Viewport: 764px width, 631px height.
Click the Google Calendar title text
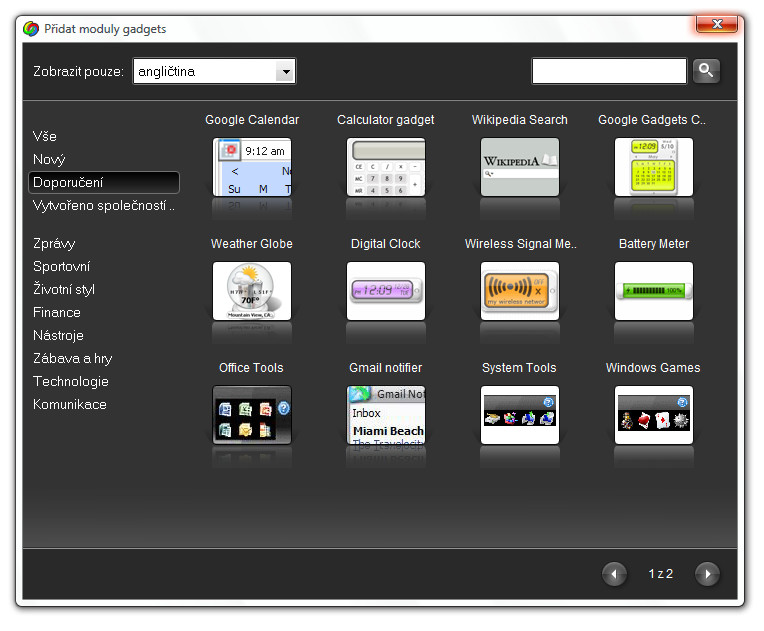coord(252,120)
